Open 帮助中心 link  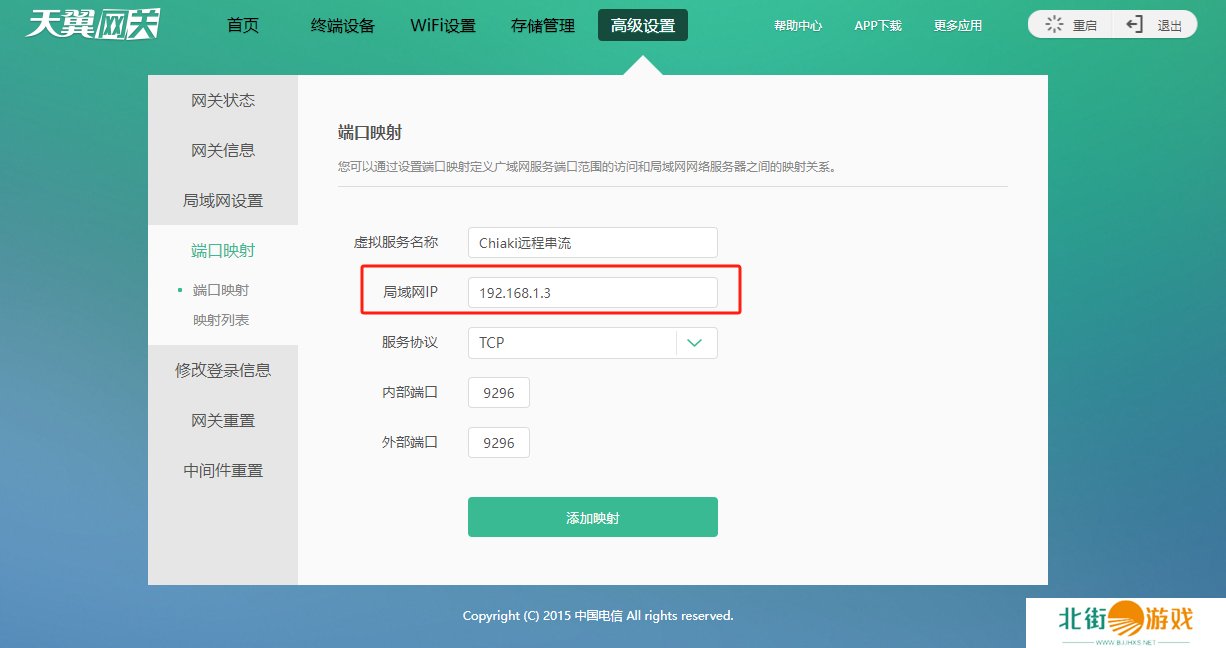pos(798,26)
